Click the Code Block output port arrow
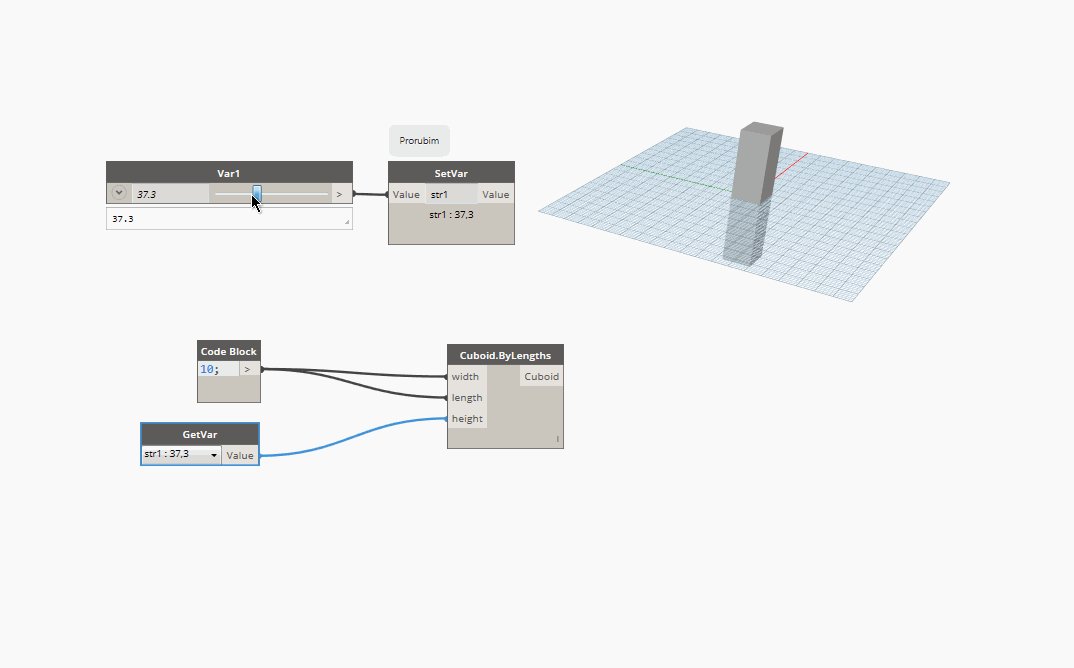1074x668 pixels. pyautogui.click(x=249, y=369)
